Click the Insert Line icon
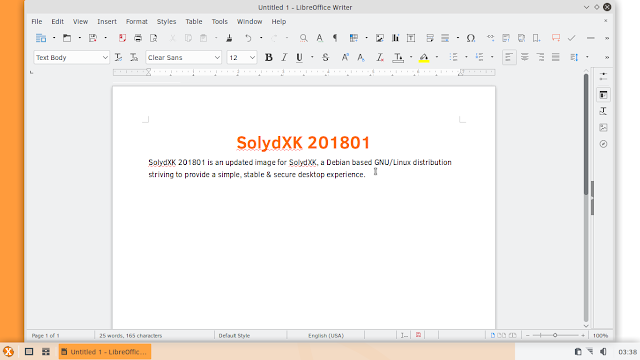Image resolution: width=640 pixels, height=360 pixels. coord(591,38)
